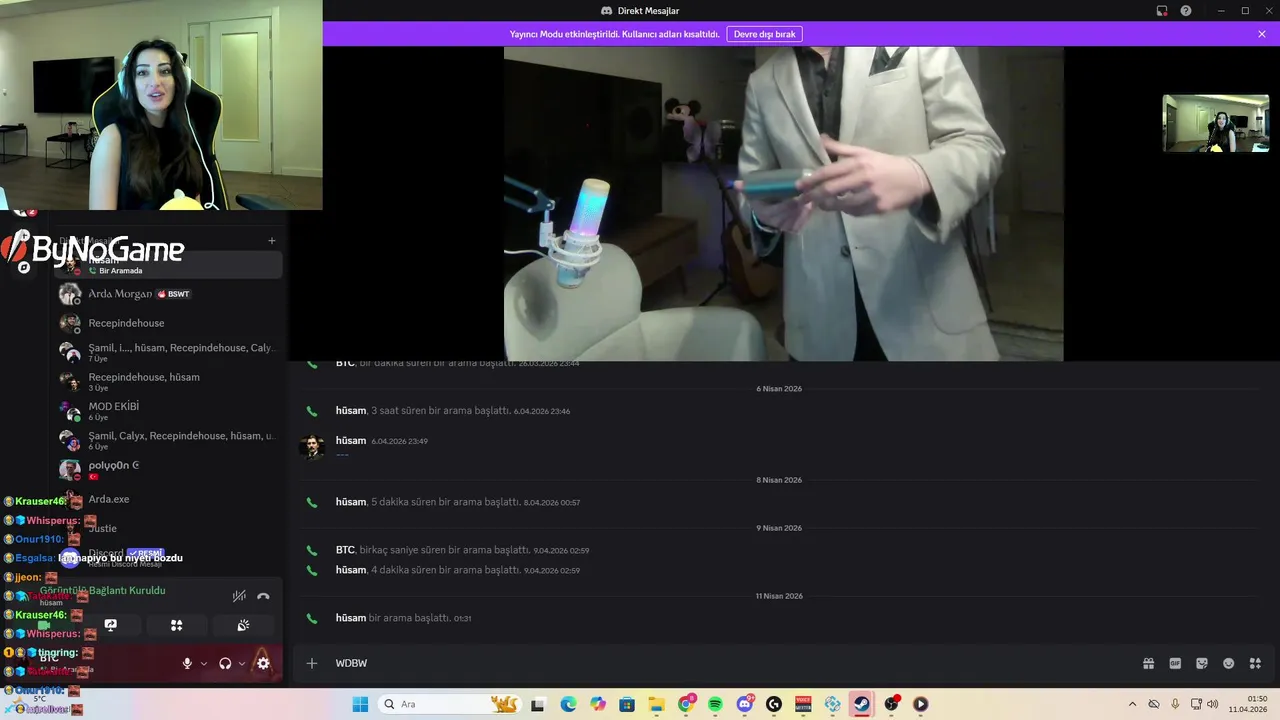1280x720 pixels.
Task: Toggle the camera in voice panel
Action: click(x=44, y=625)
